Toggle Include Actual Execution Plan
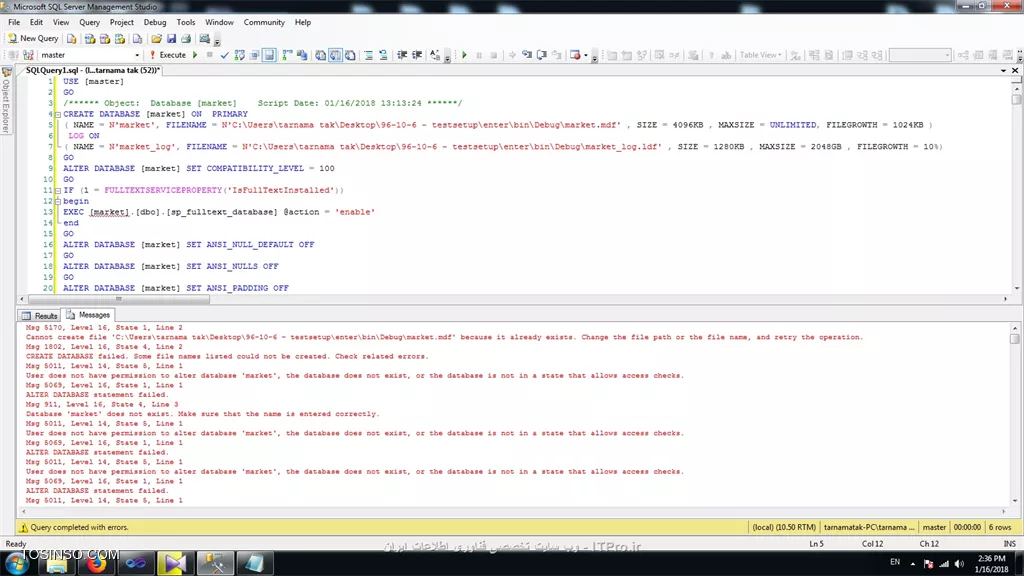The width and height of the screenshot is (1024, 576). [287, 56]
